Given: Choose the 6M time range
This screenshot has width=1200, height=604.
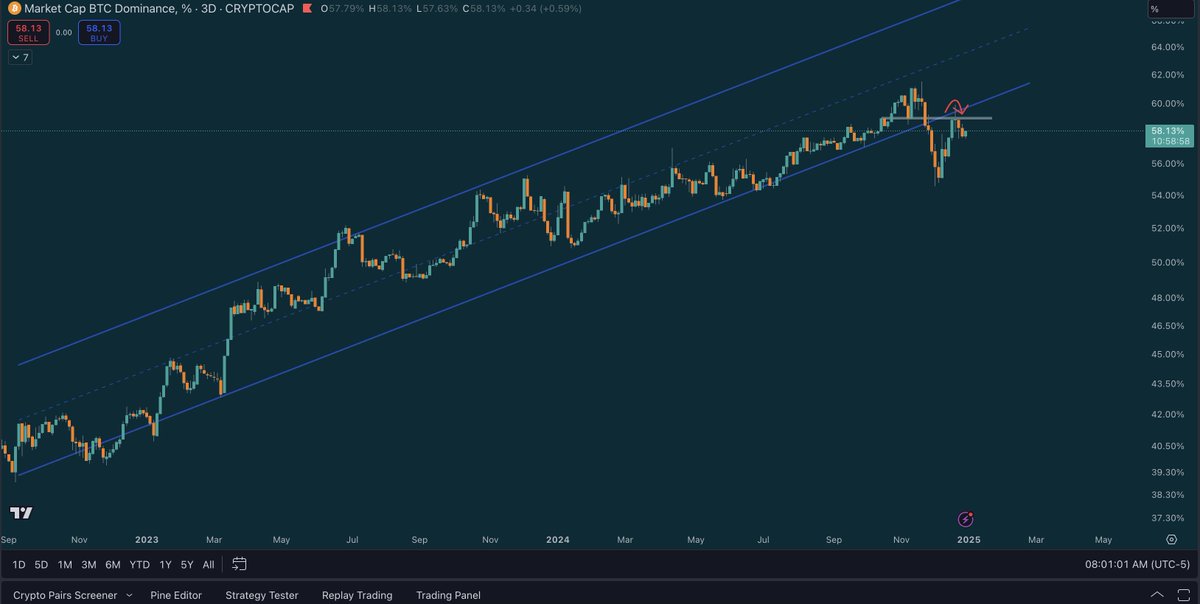Looking at the screenshot, I should (112, 565).
